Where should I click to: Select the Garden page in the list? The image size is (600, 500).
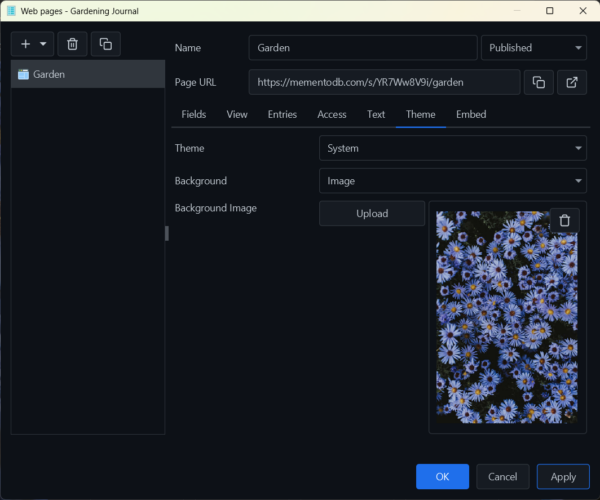click(x=87, y=74)
